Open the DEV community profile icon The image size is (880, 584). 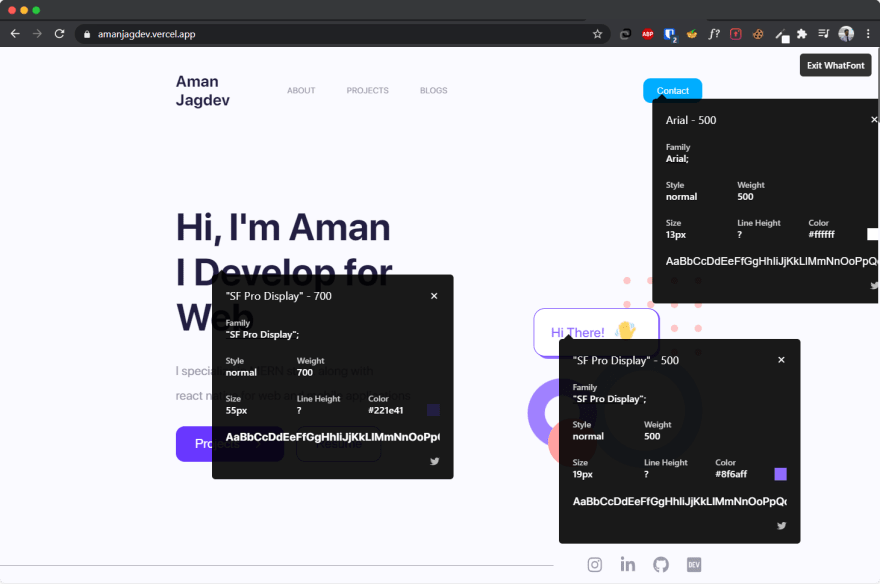pyautogui.click(x=694, y=564)
